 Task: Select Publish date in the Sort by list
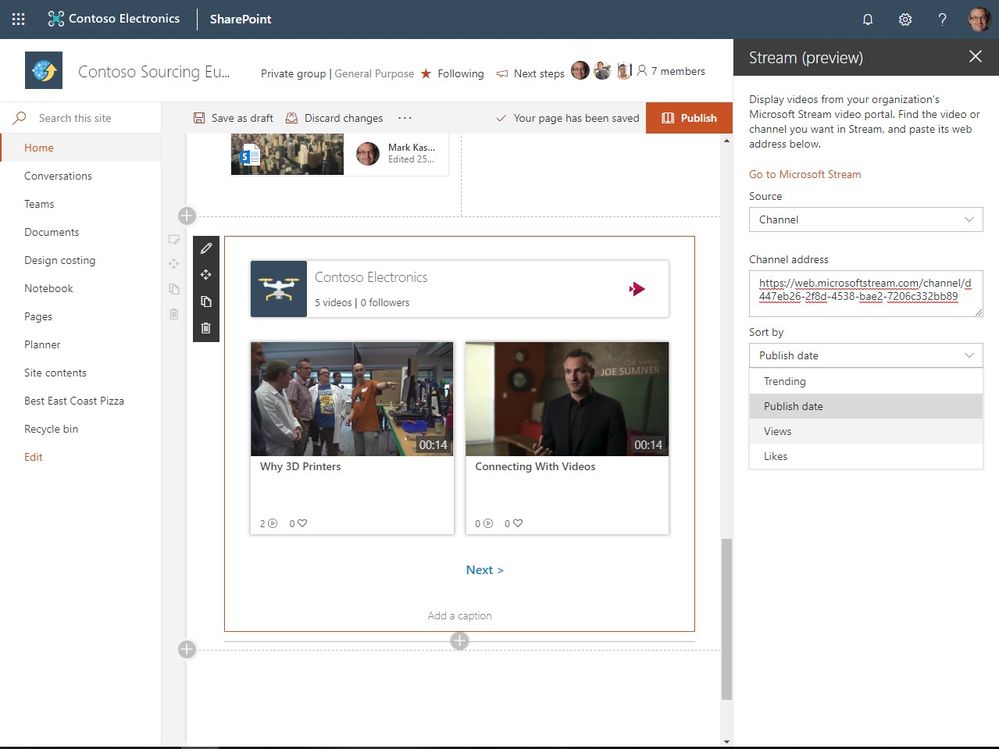tap(866, 406)
